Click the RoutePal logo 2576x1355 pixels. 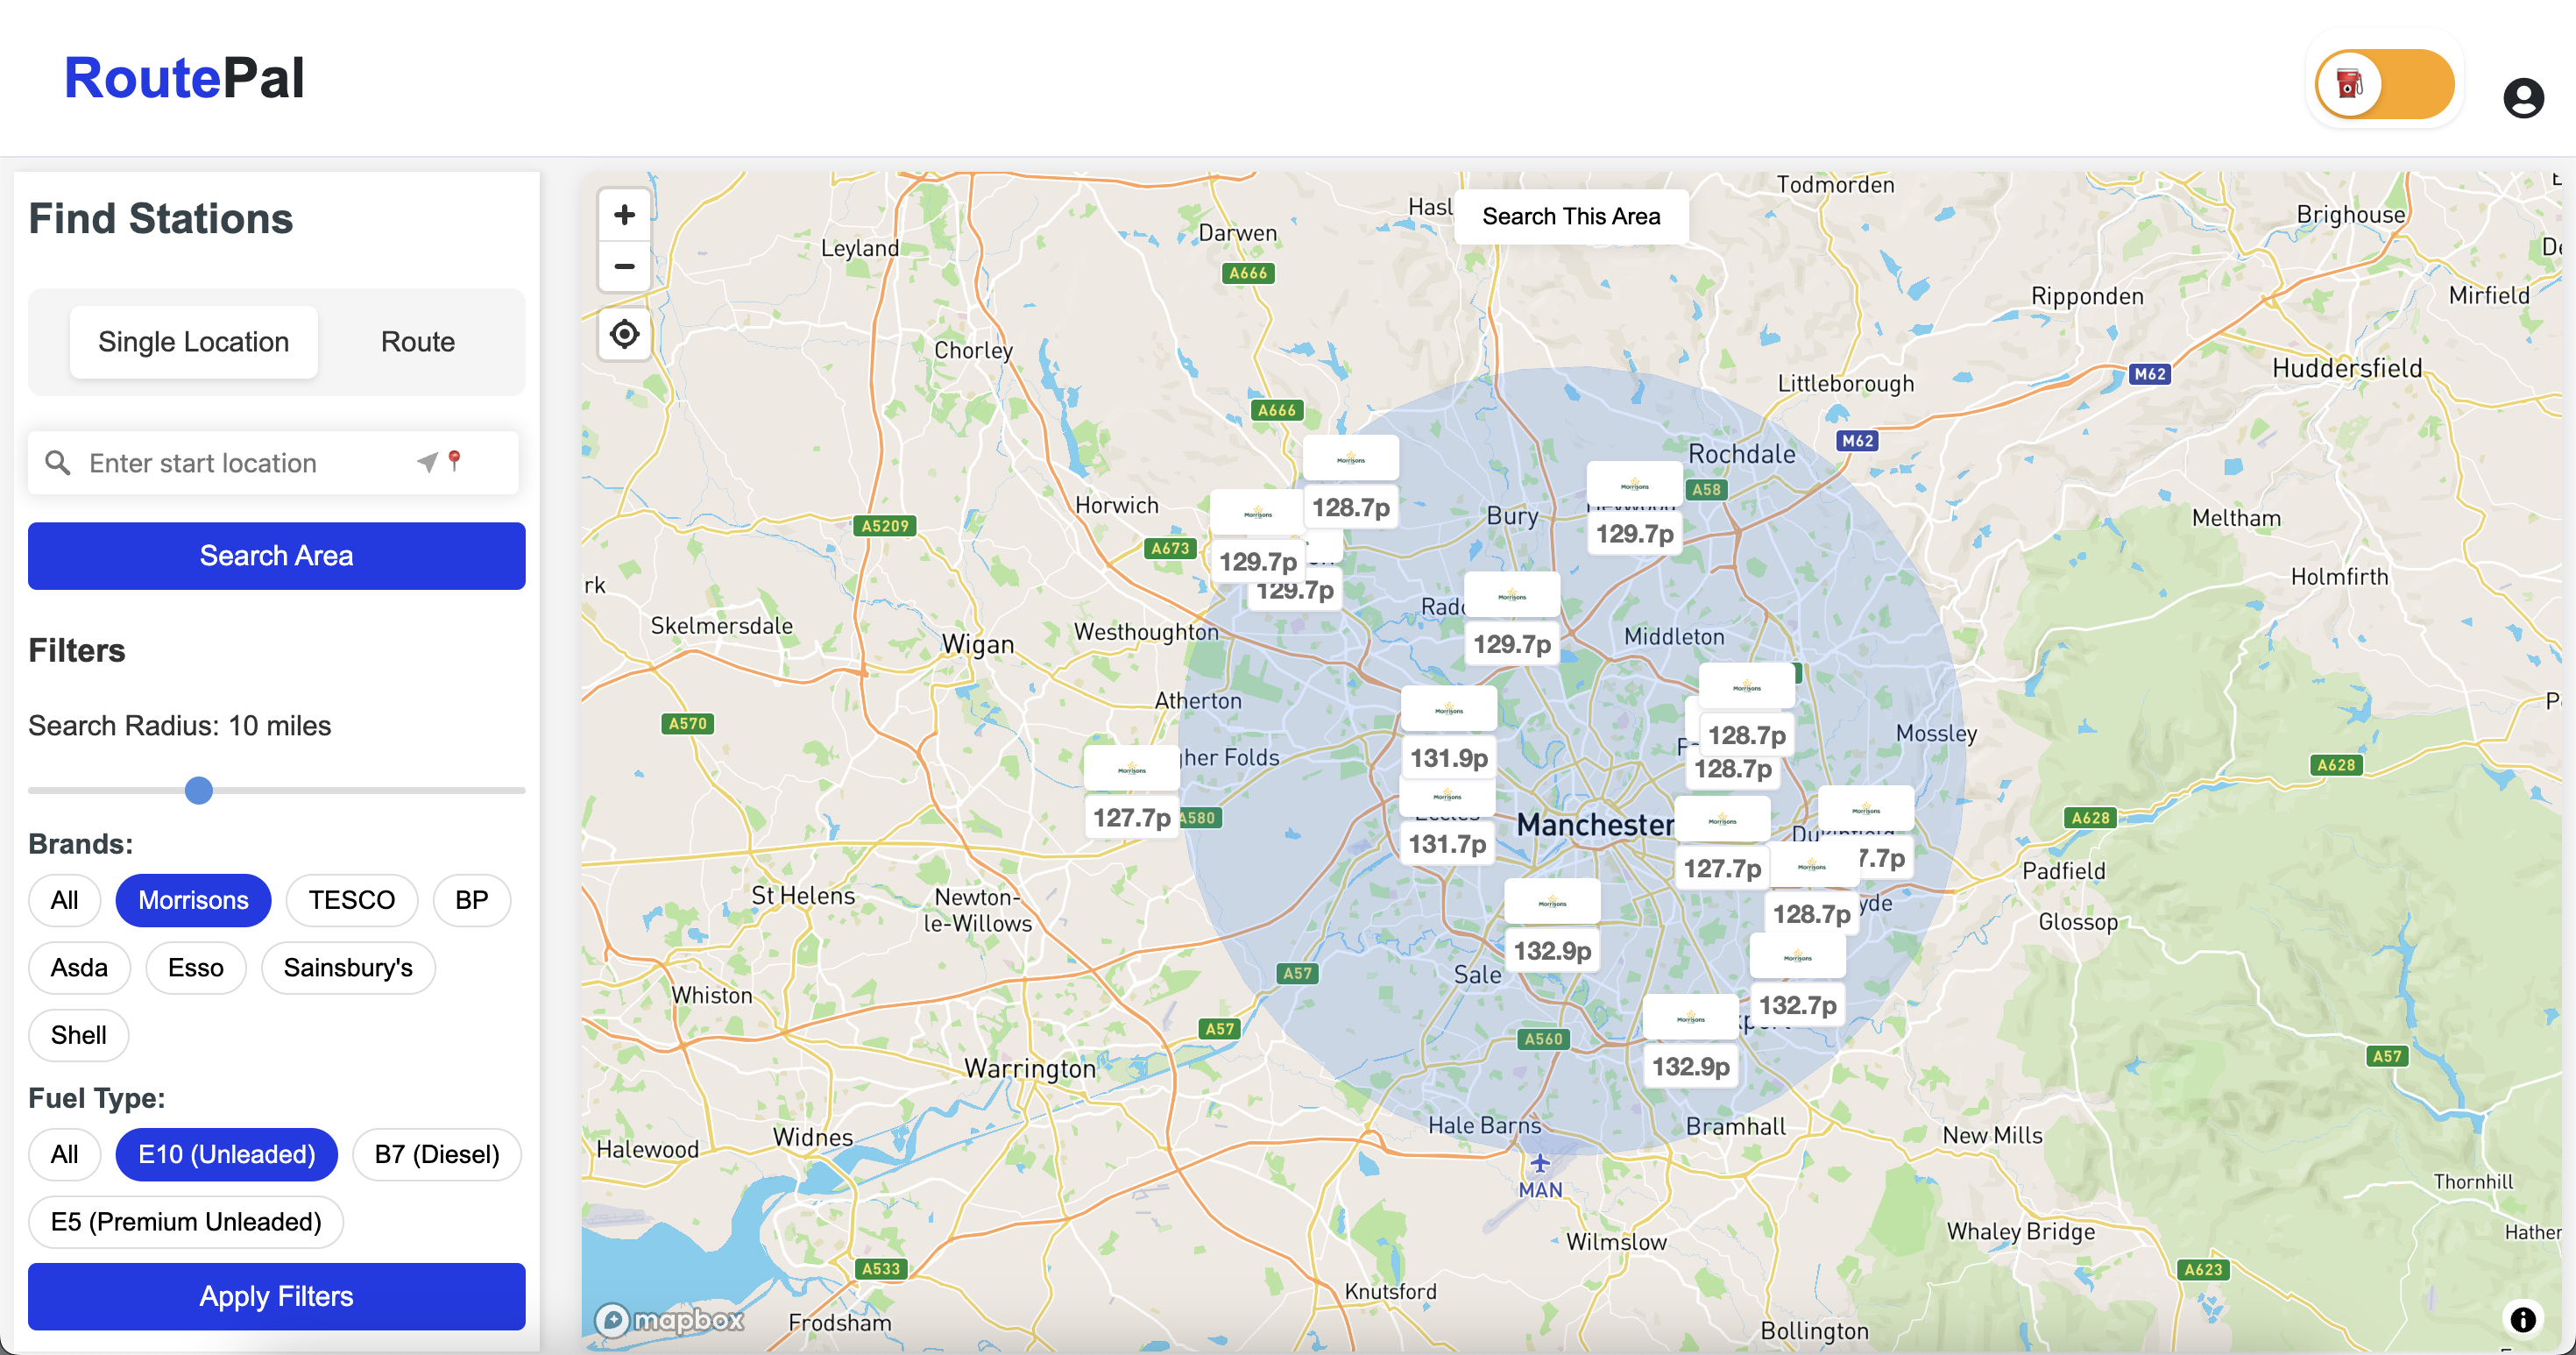[184, 78]
